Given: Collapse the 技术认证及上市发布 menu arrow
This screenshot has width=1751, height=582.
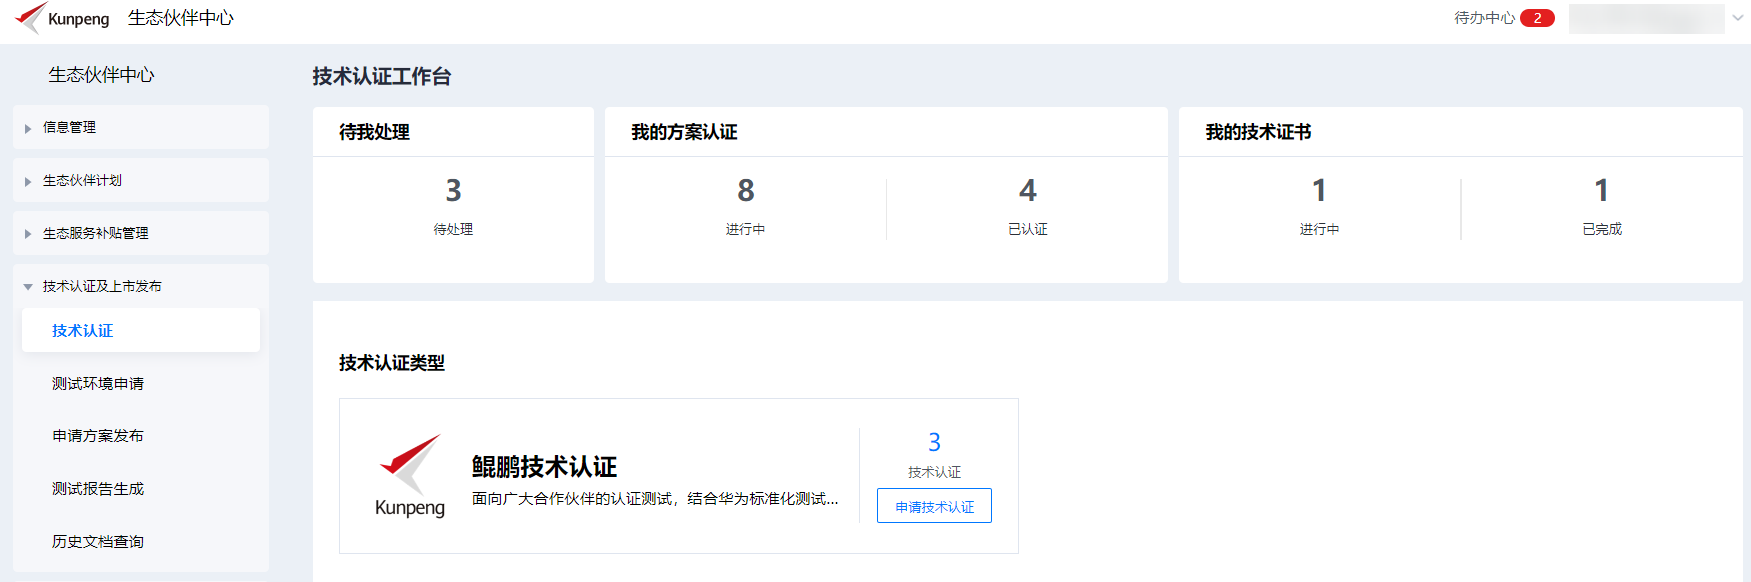Looking at the screenshot, I should click(x=28, y=287).
